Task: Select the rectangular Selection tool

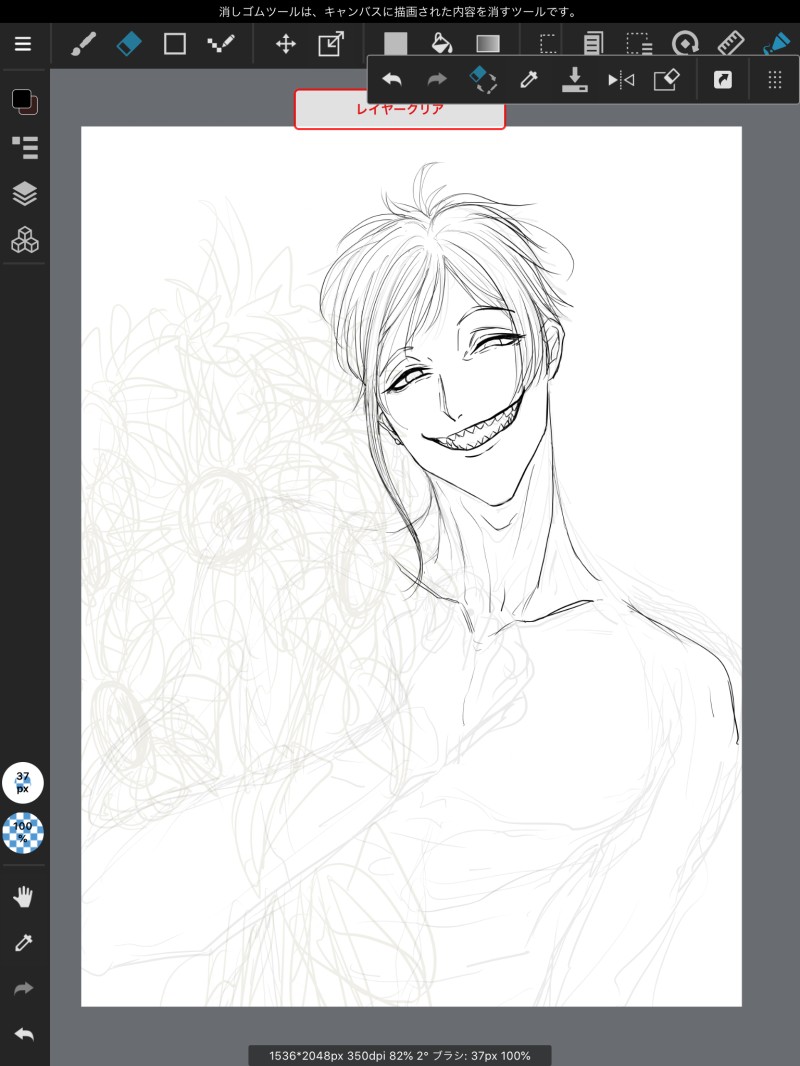Action: [x=547, y=44]
